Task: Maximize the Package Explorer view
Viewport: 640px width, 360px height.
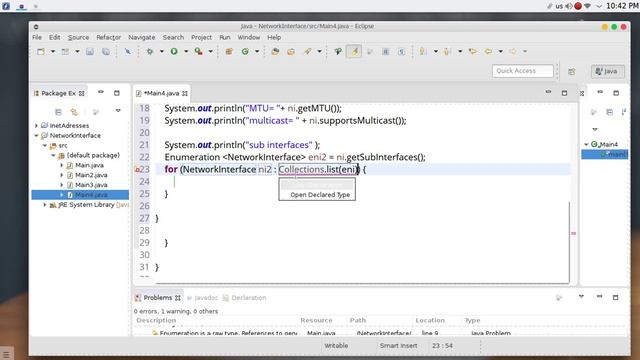Action: [x=117, y=93]
